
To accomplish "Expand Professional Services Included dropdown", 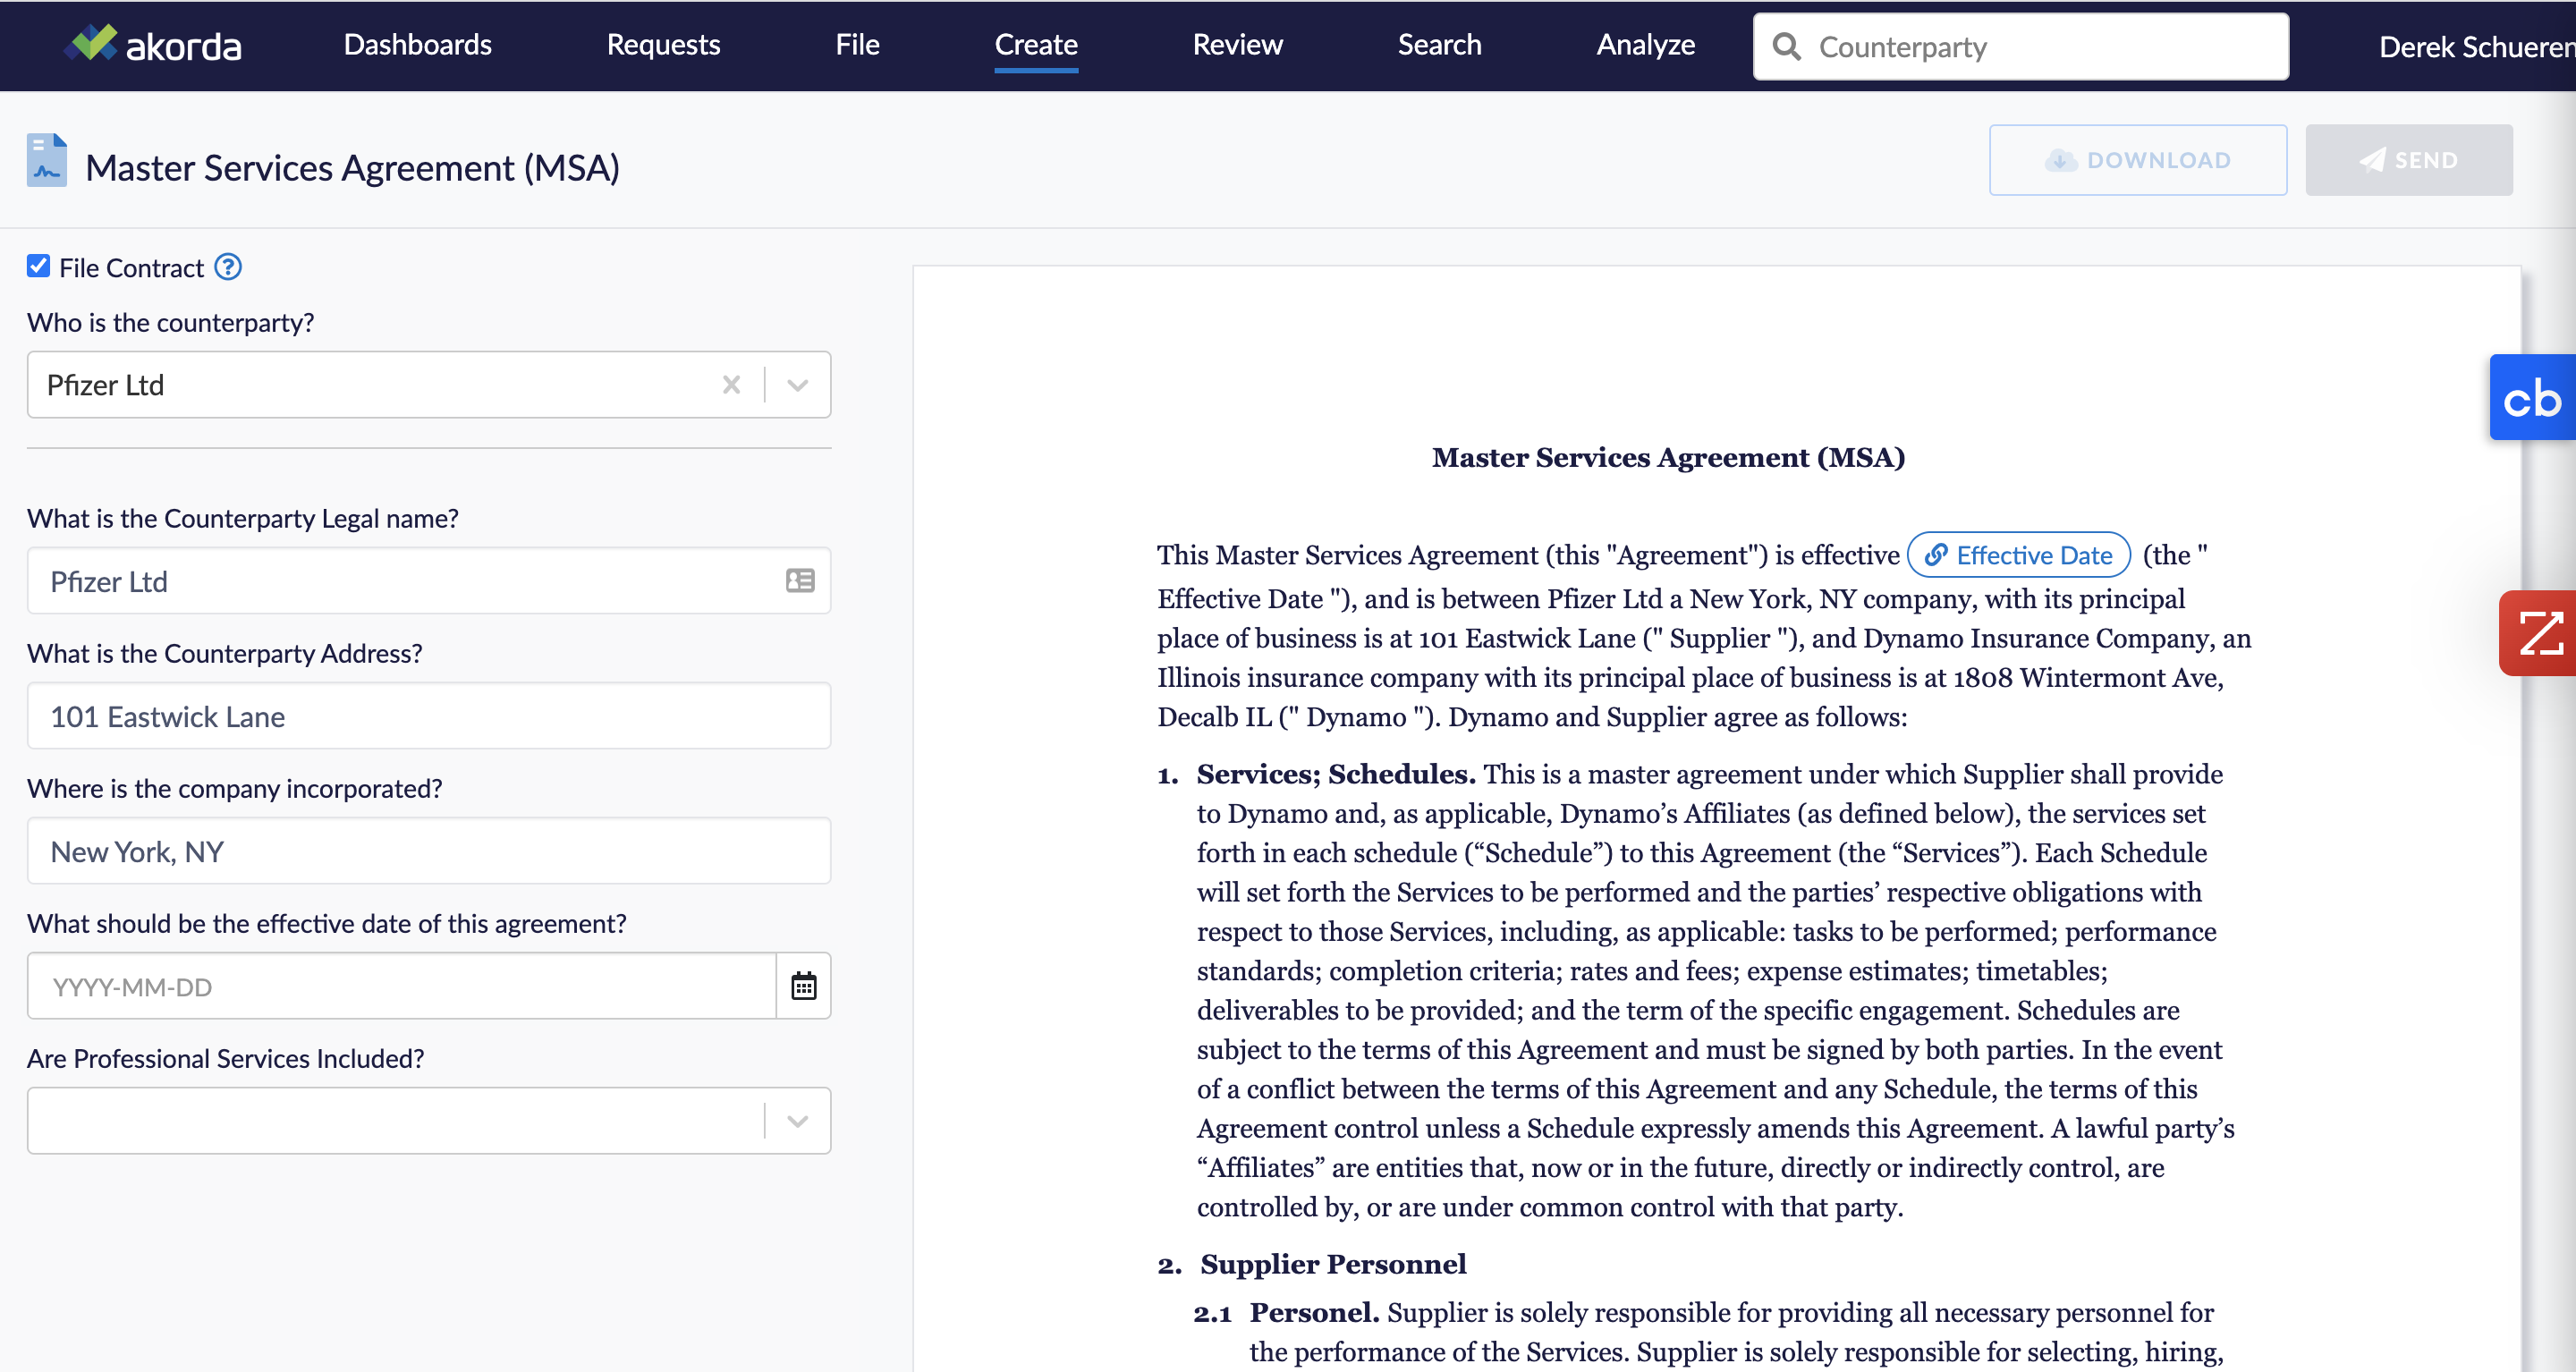I will pos(797,1121).
